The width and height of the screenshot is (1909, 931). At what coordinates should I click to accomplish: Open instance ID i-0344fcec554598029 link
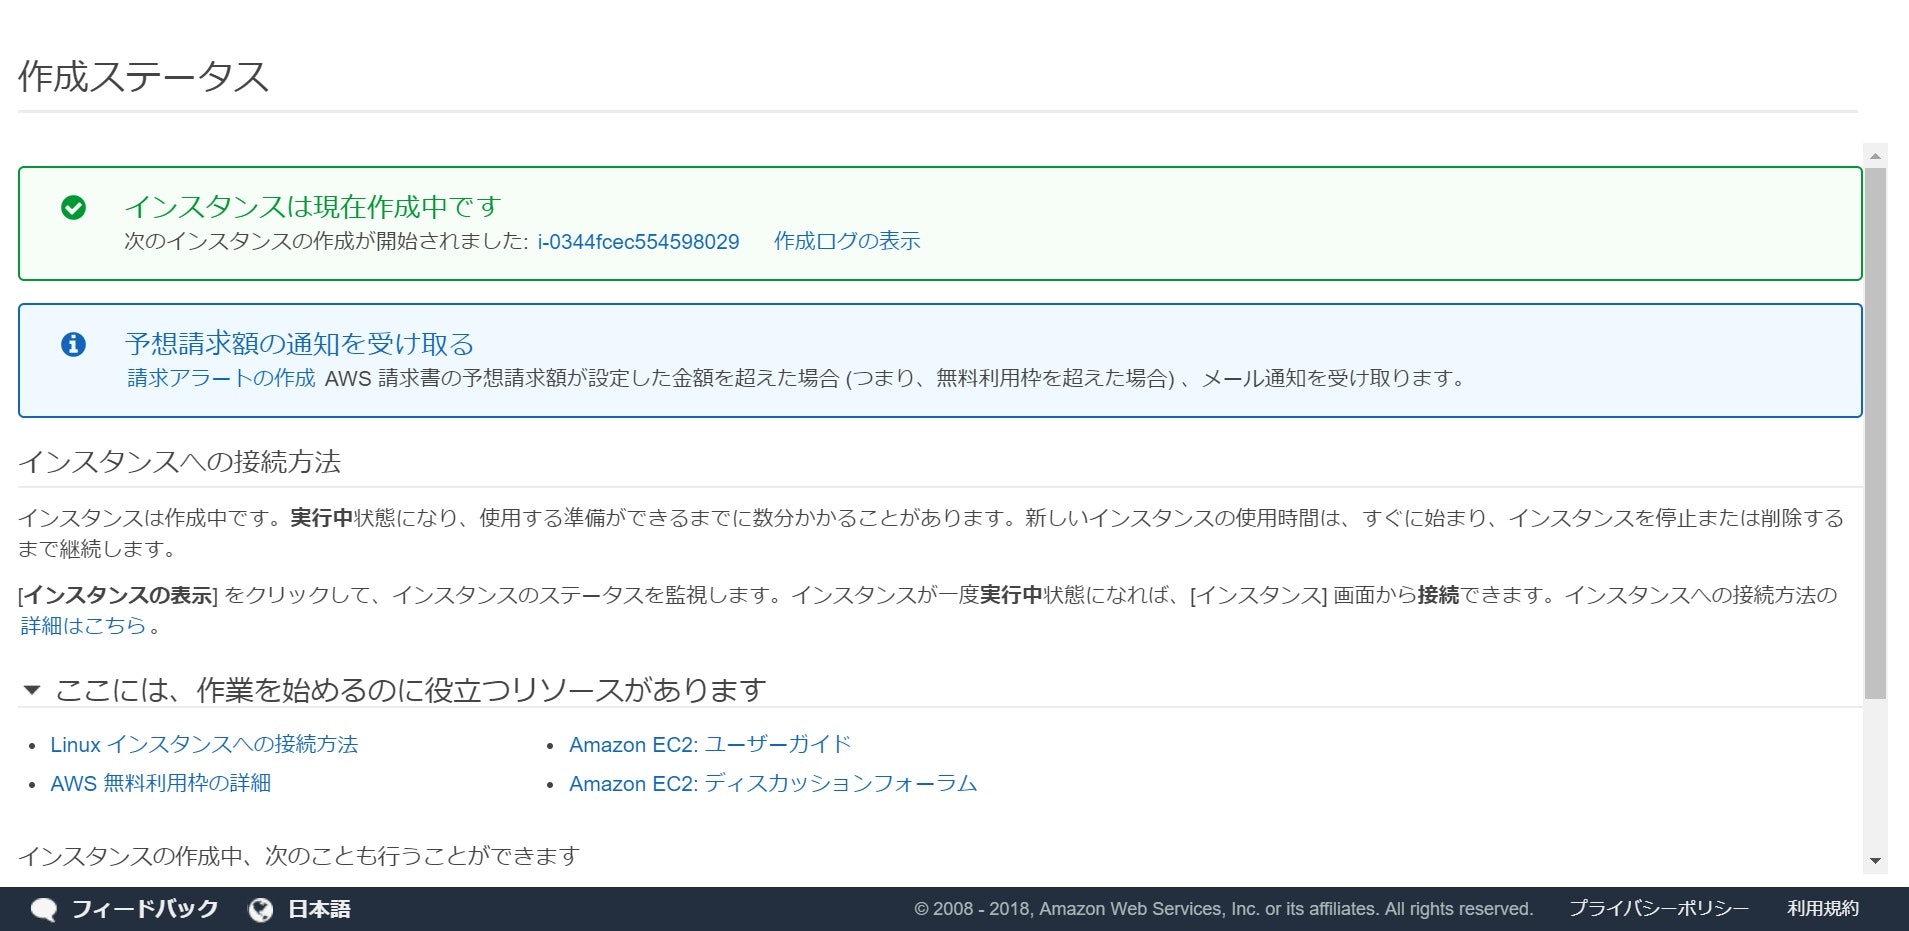tap(638, 242)
